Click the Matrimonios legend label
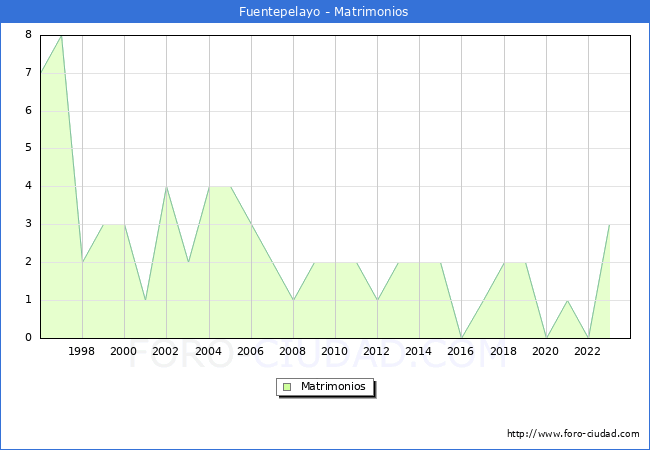650x450 pixels. (x=333, y=386)
